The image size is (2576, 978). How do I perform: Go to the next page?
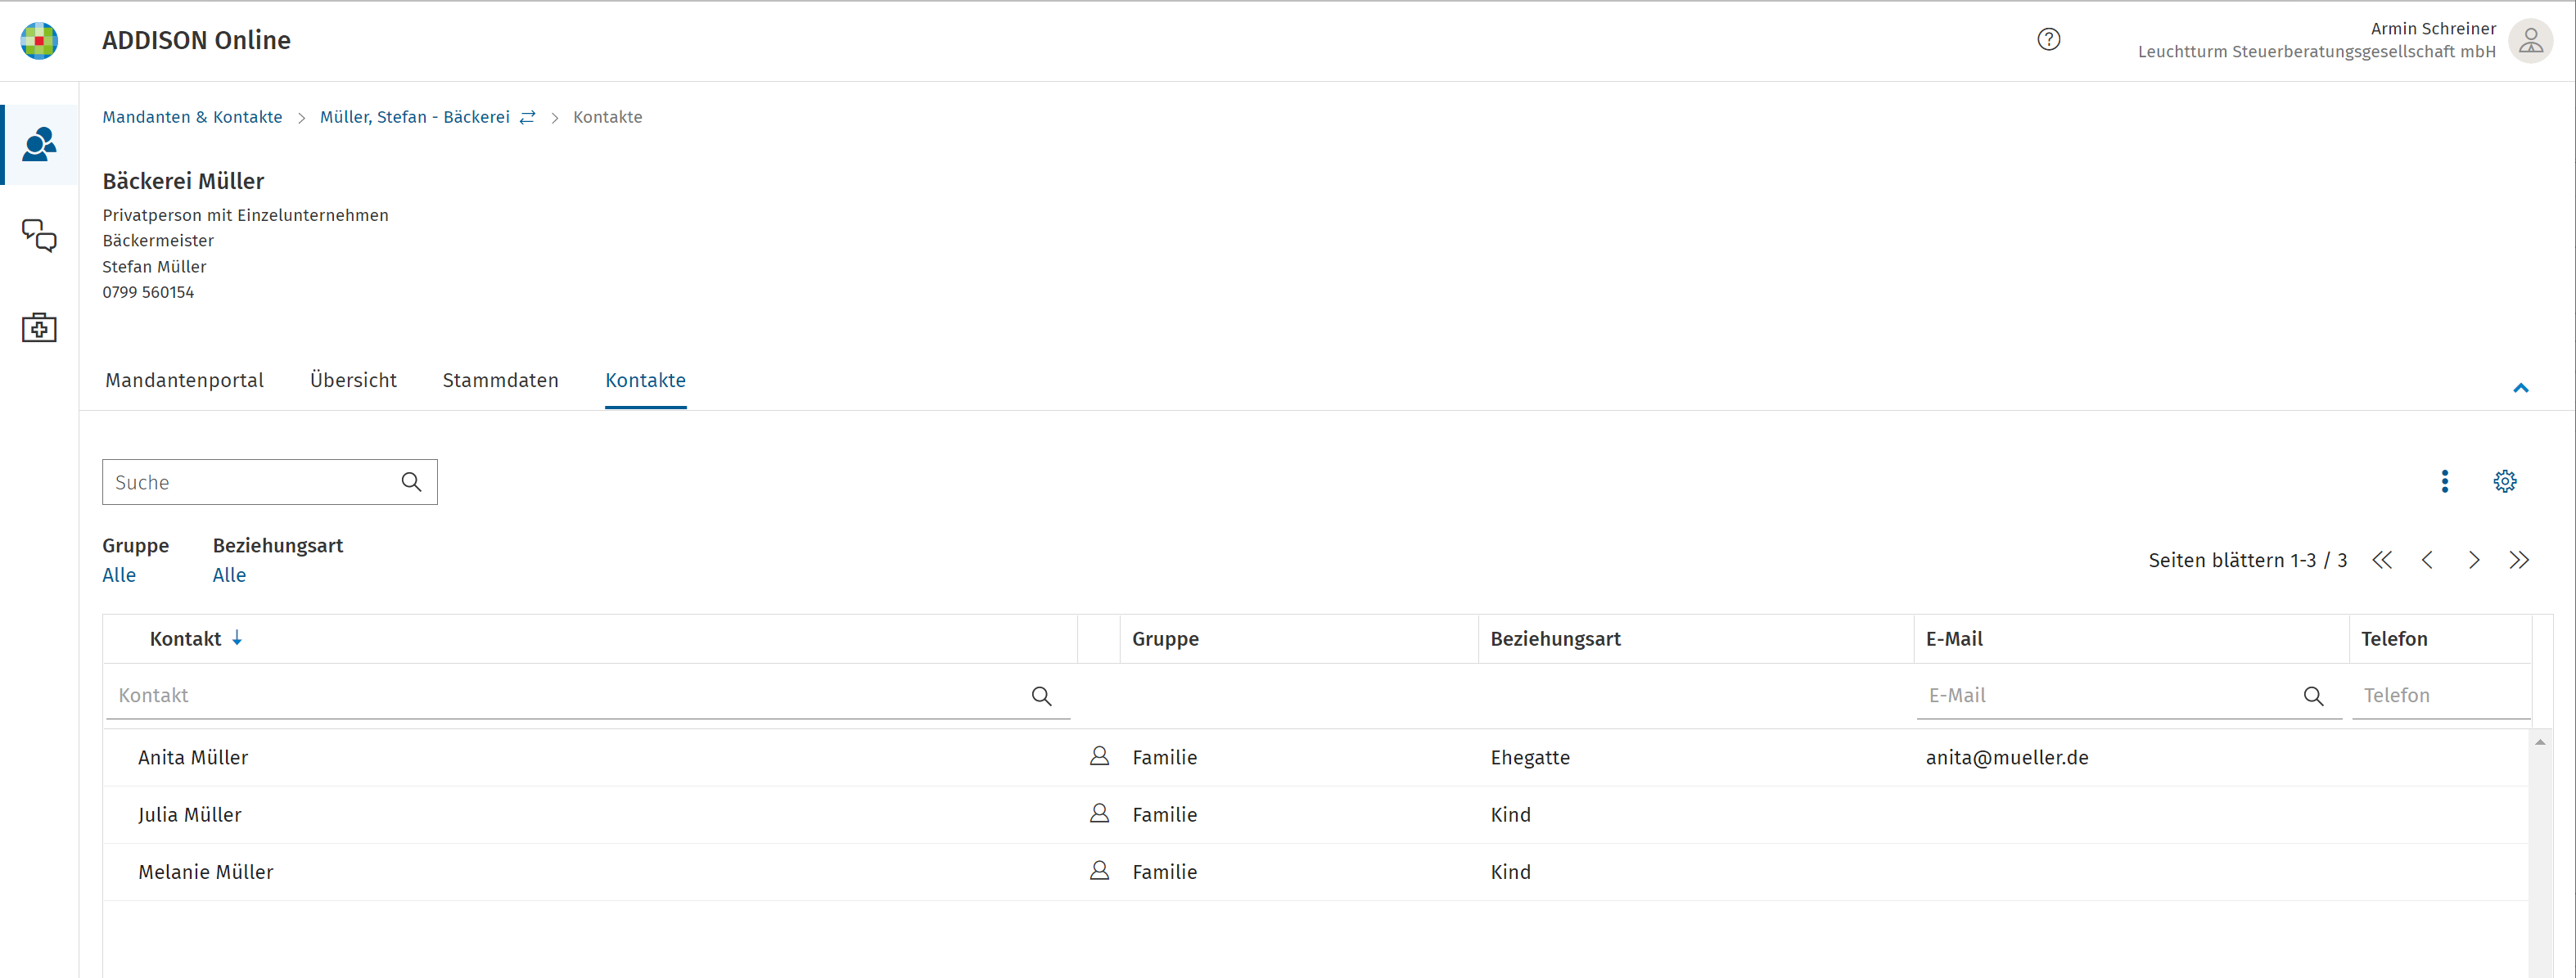click(x=2473, y=560)
